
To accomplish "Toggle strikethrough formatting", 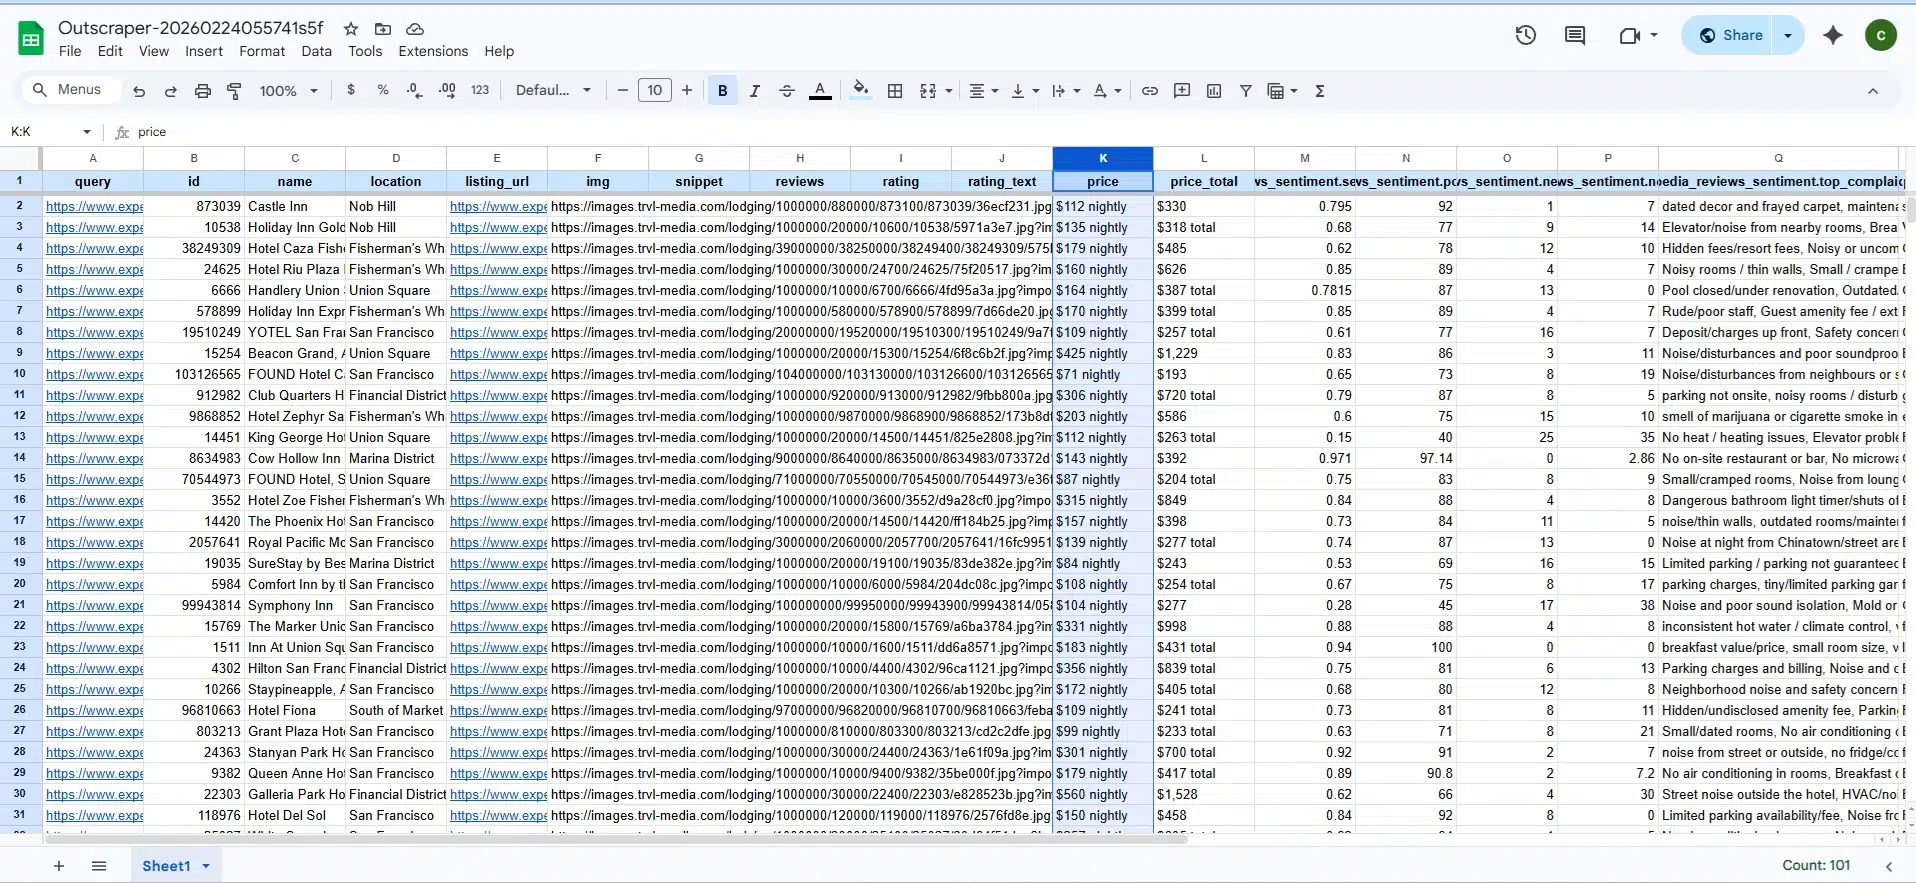I will [x=786, y=91].
